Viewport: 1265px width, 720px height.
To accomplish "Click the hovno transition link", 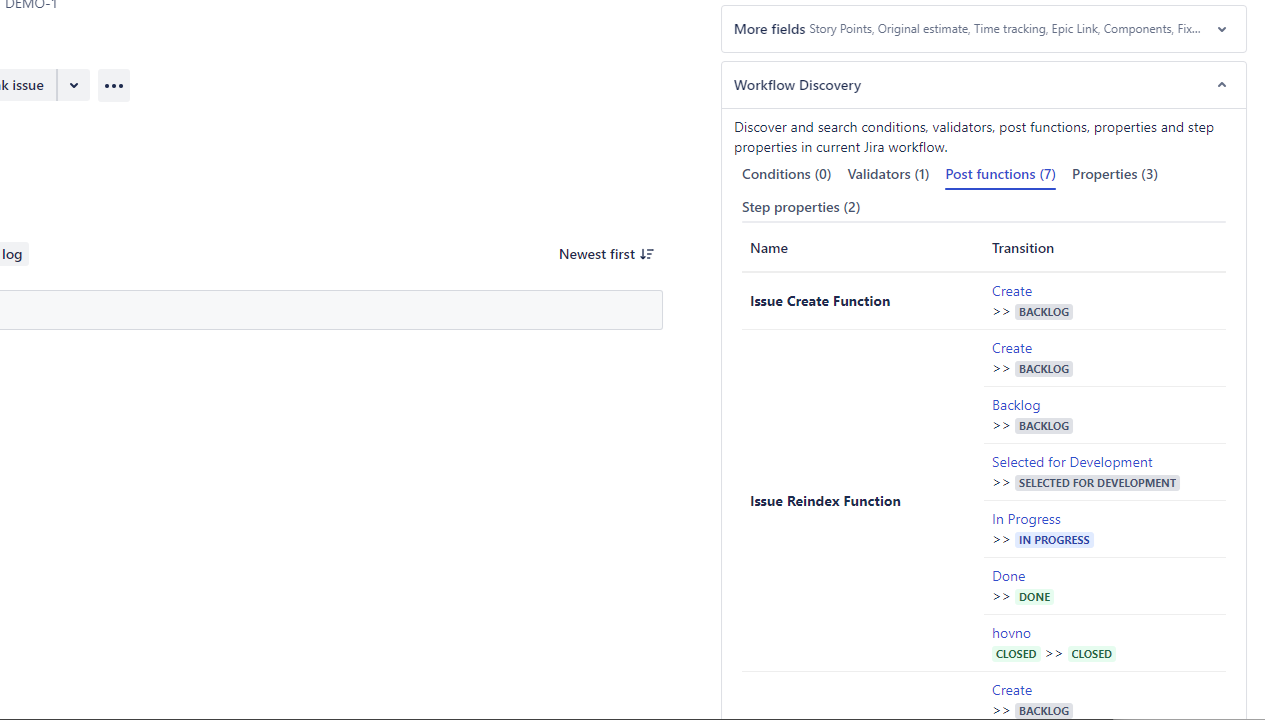I will point(1011,633).
